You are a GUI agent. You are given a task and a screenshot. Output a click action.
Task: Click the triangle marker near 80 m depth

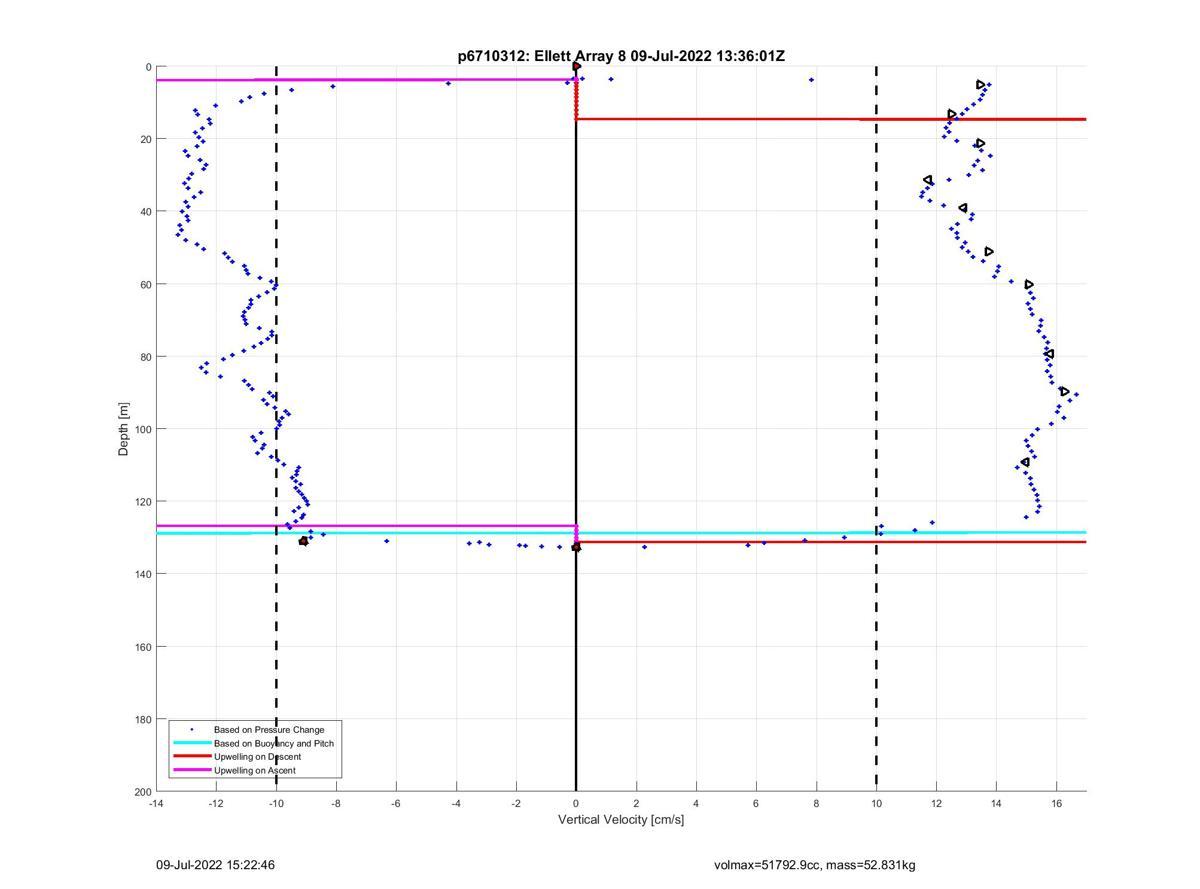[1049, 354]
